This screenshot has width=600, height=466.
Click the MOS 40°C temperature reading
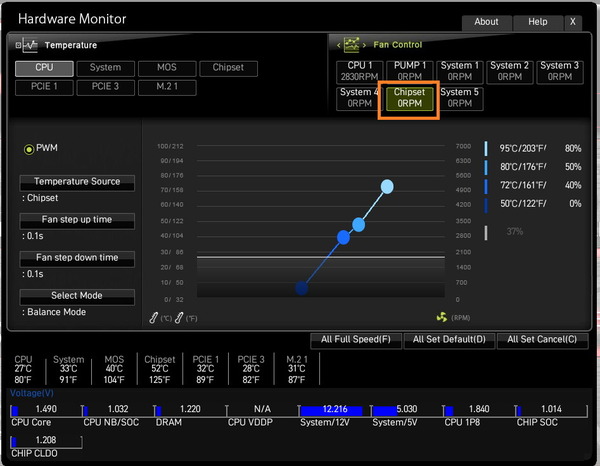(114, 370)
